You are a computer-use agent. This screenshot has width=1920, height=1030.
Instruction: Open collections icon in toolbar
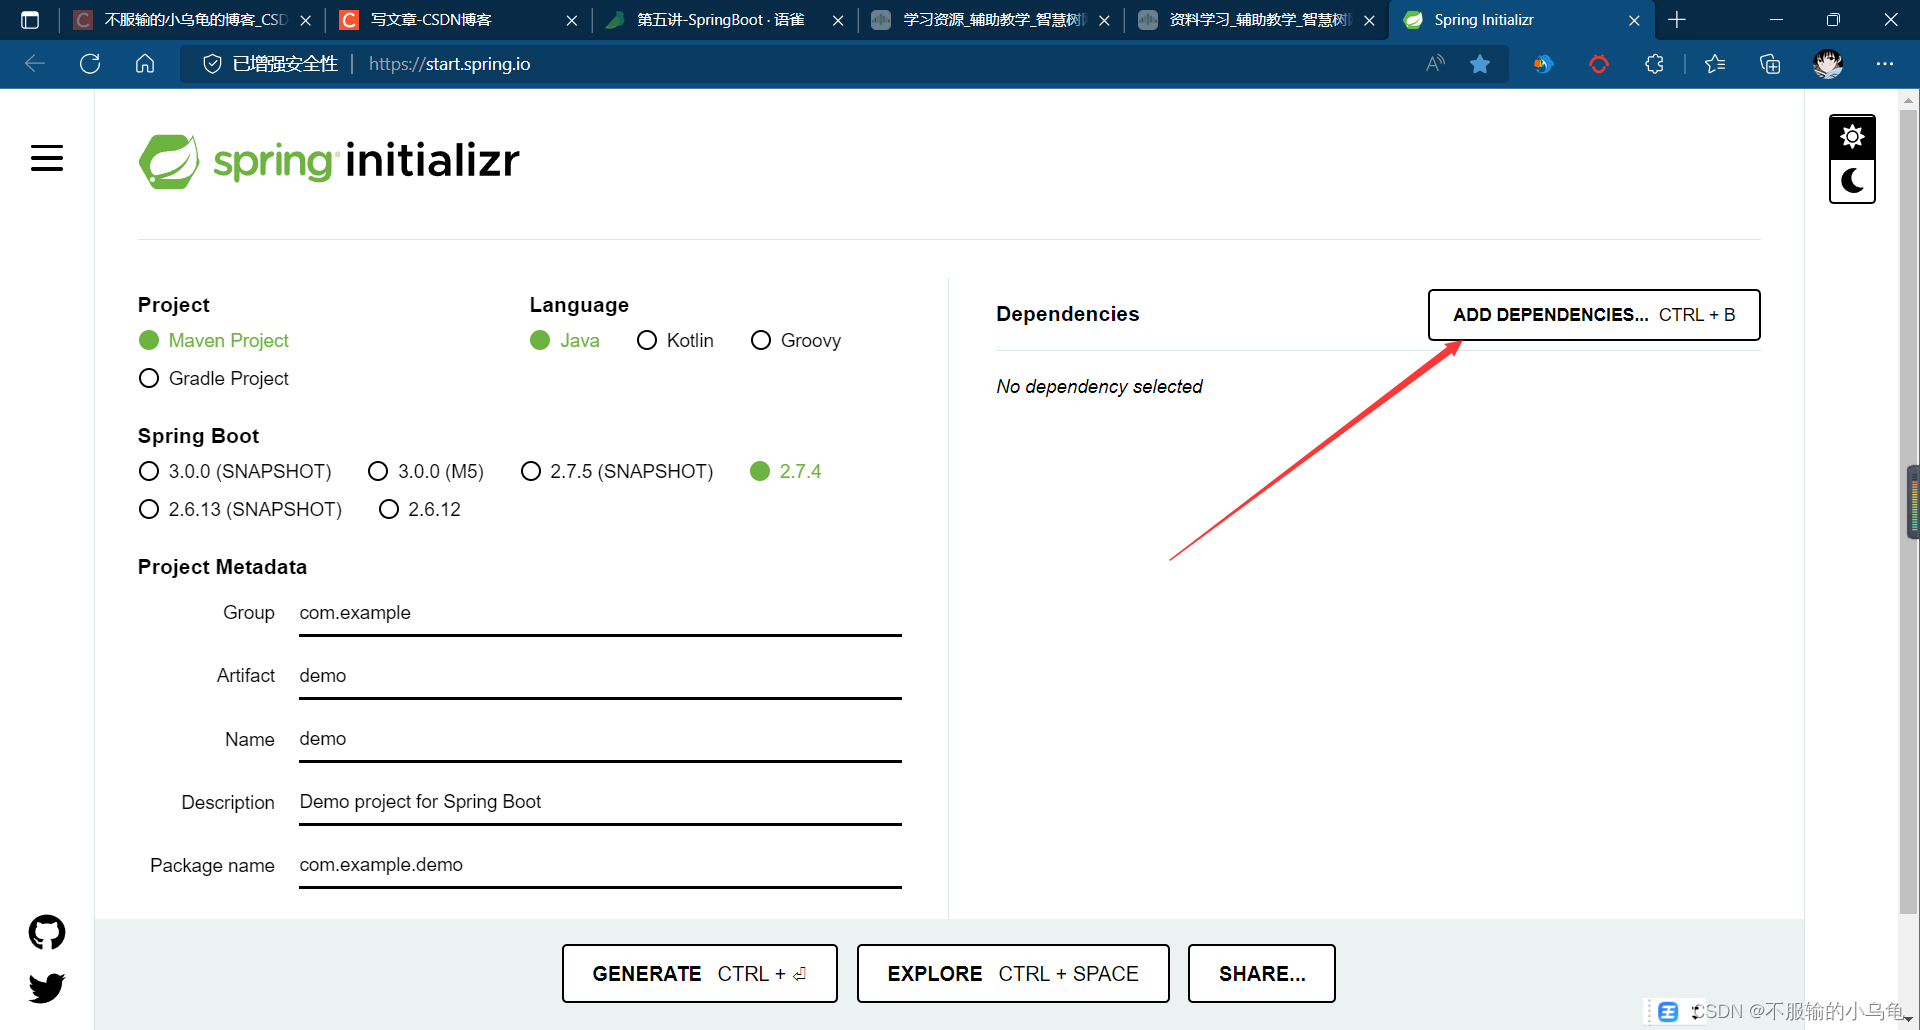pyautogui.click(x=1770, y=64)
